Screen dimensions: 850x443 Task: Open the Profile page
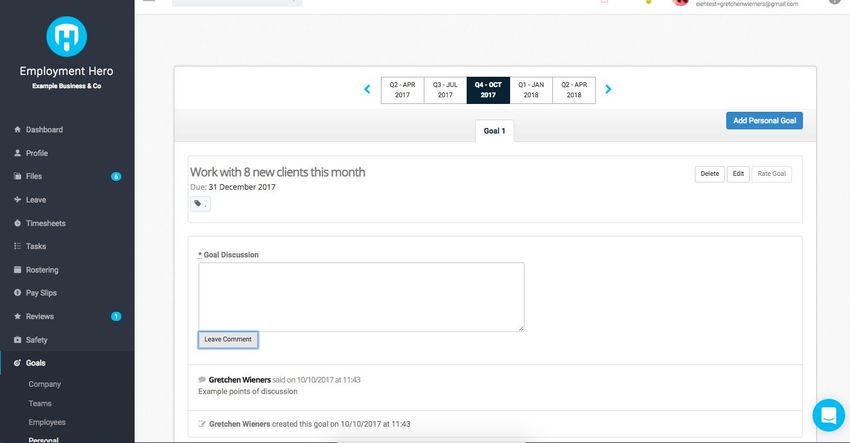point(37,153)
